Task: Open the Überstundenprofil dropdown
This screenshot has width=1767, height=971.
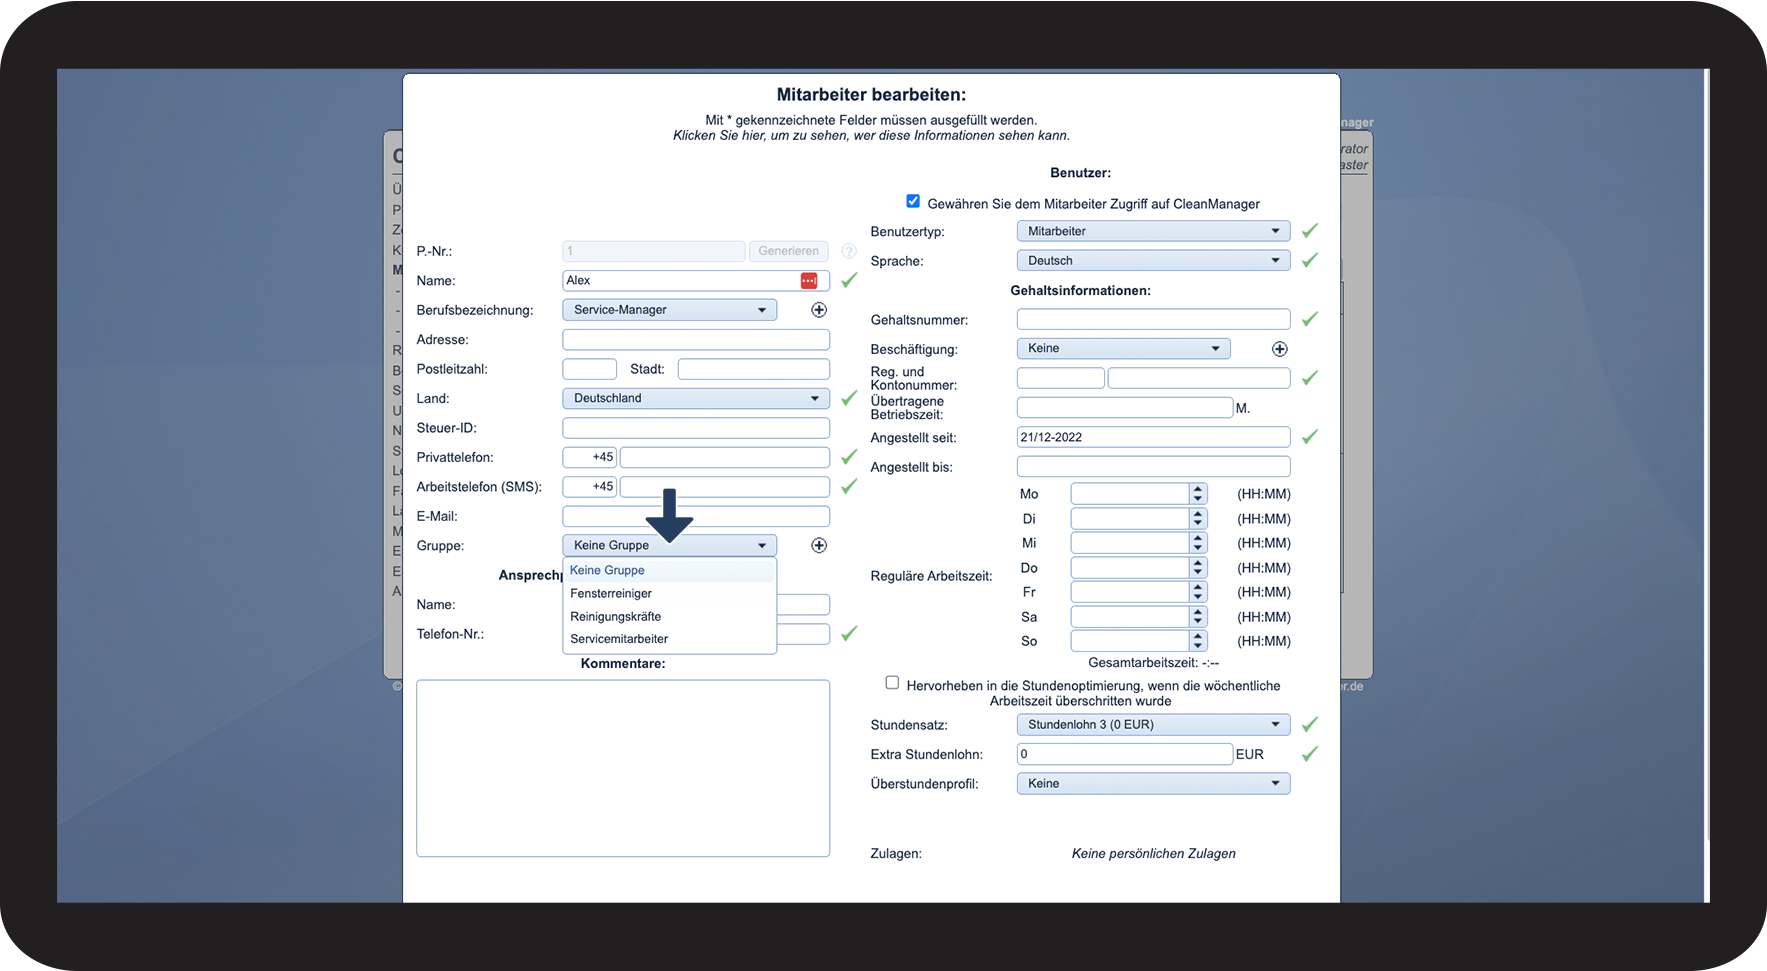Action: point(1153,784)
